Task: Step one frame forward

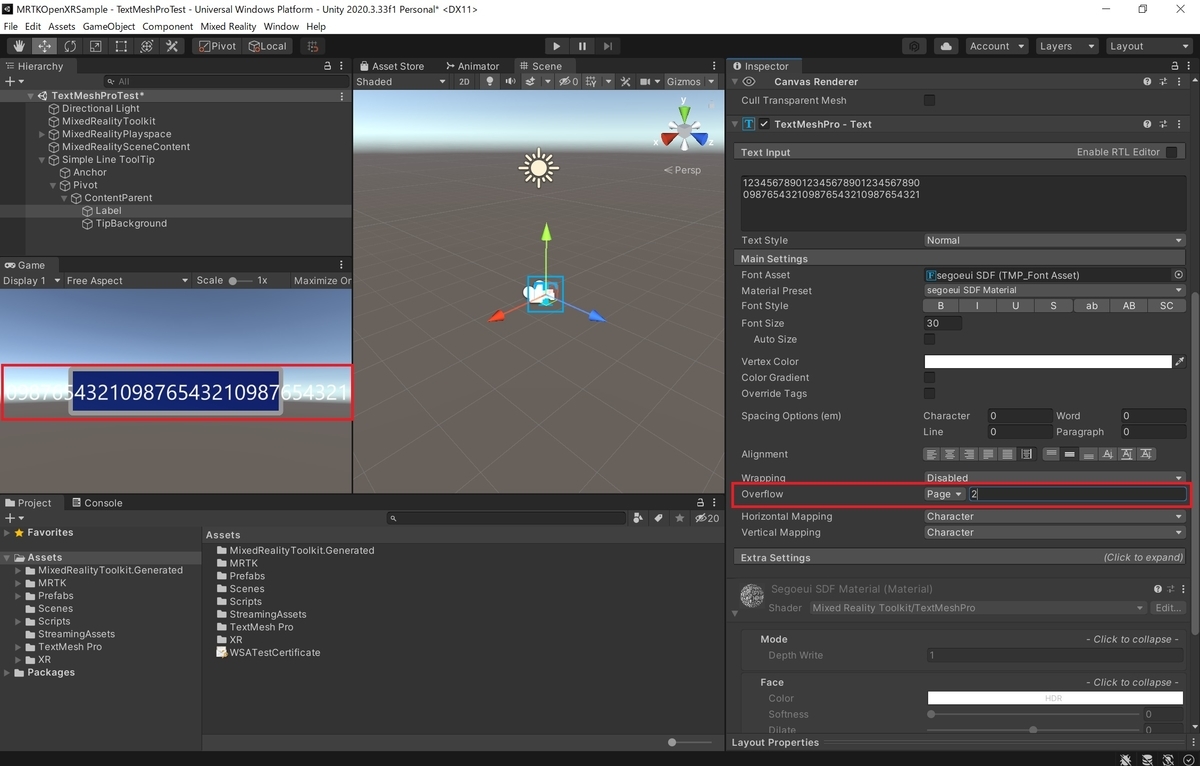Action: (607, 46)
